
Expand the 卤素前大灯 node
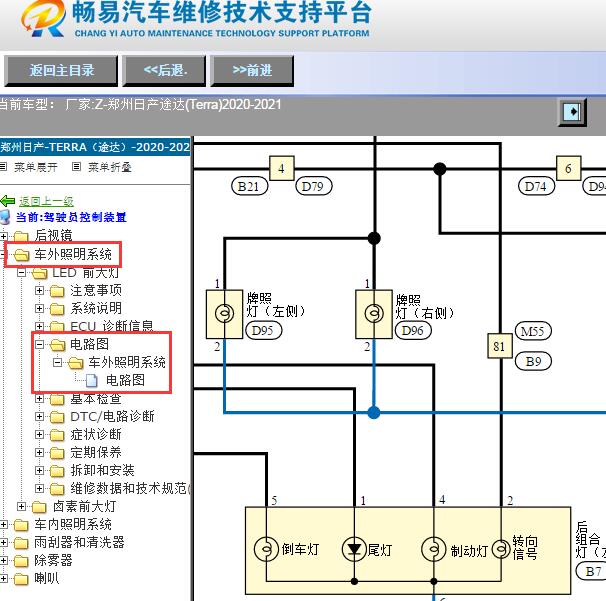pyautogui.click(x=21, y=506)
